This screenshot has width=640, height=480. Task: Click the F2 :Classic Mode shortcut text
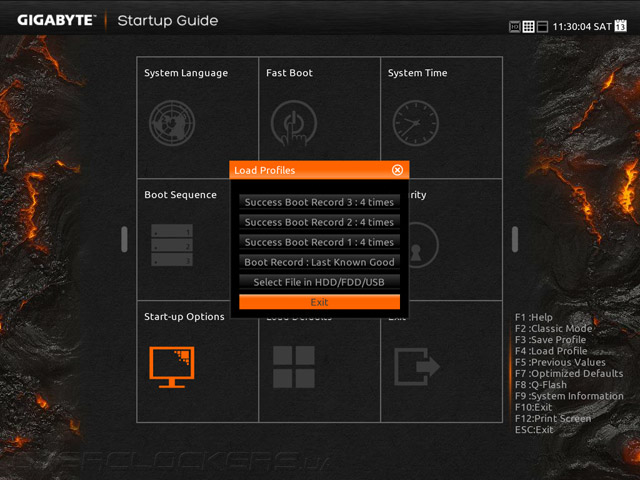pyautogui.click(x=553, y=329)
